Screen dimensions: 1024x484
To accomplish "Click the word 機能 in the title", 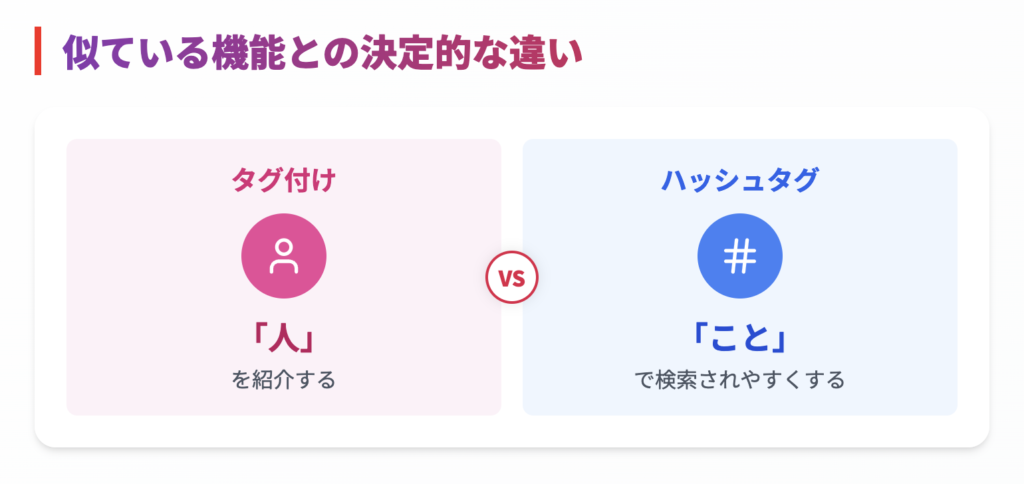I will [x=249, y=52].
